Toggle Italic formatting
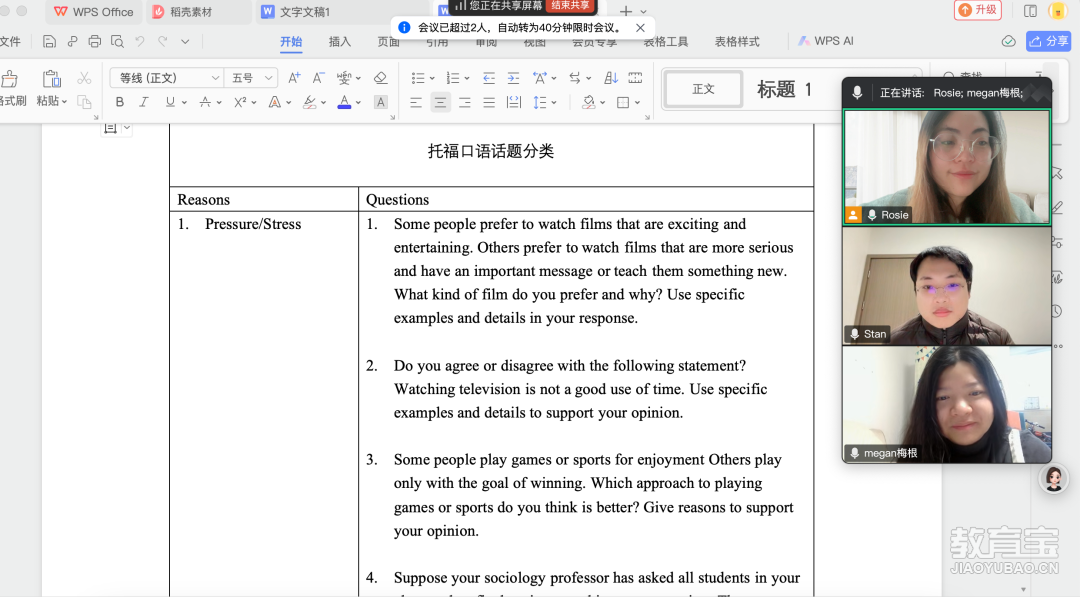The width and height of the screenshot is (1080, 597). pos(144,102)
